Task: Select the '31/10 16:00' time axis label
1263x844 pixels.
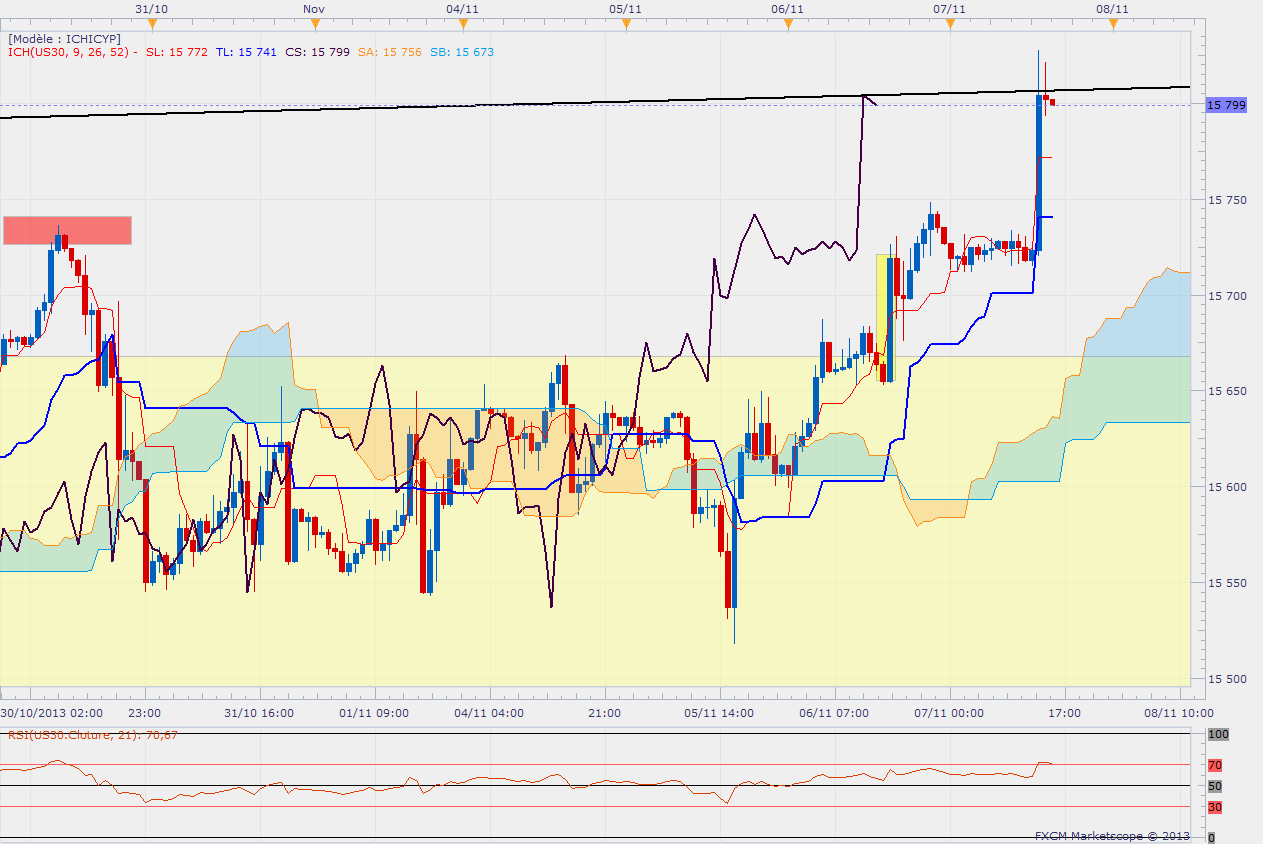Action: click(x=259, y=713)
